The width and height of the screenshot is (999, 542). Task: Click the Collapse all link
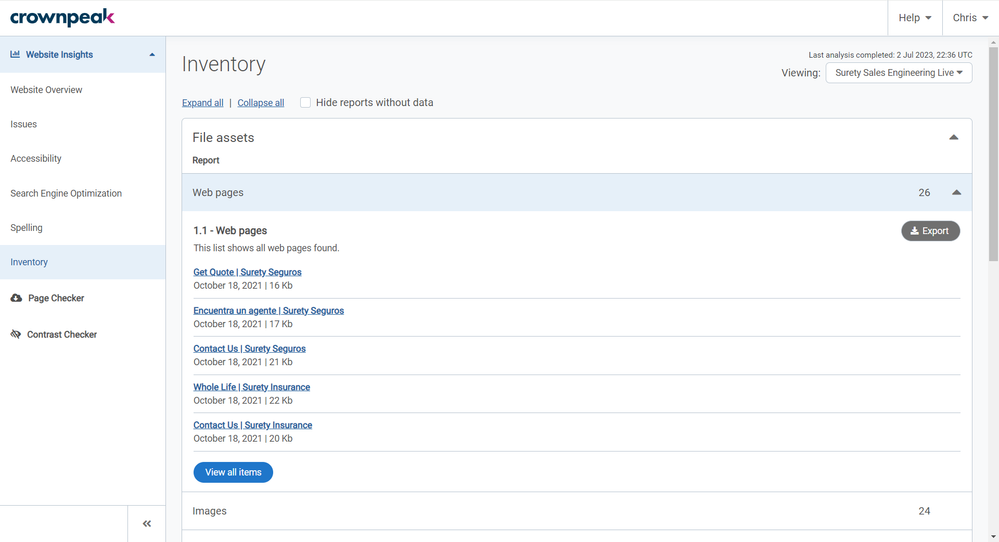point(261,103)
